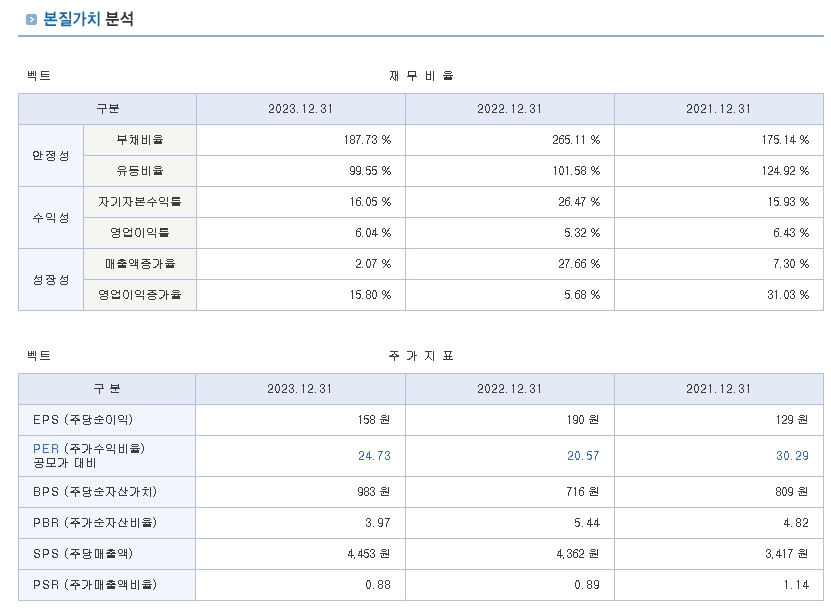Click the 본질가치 분석 heading text
This screenshot has height=613, width=831.
[88, 19]
